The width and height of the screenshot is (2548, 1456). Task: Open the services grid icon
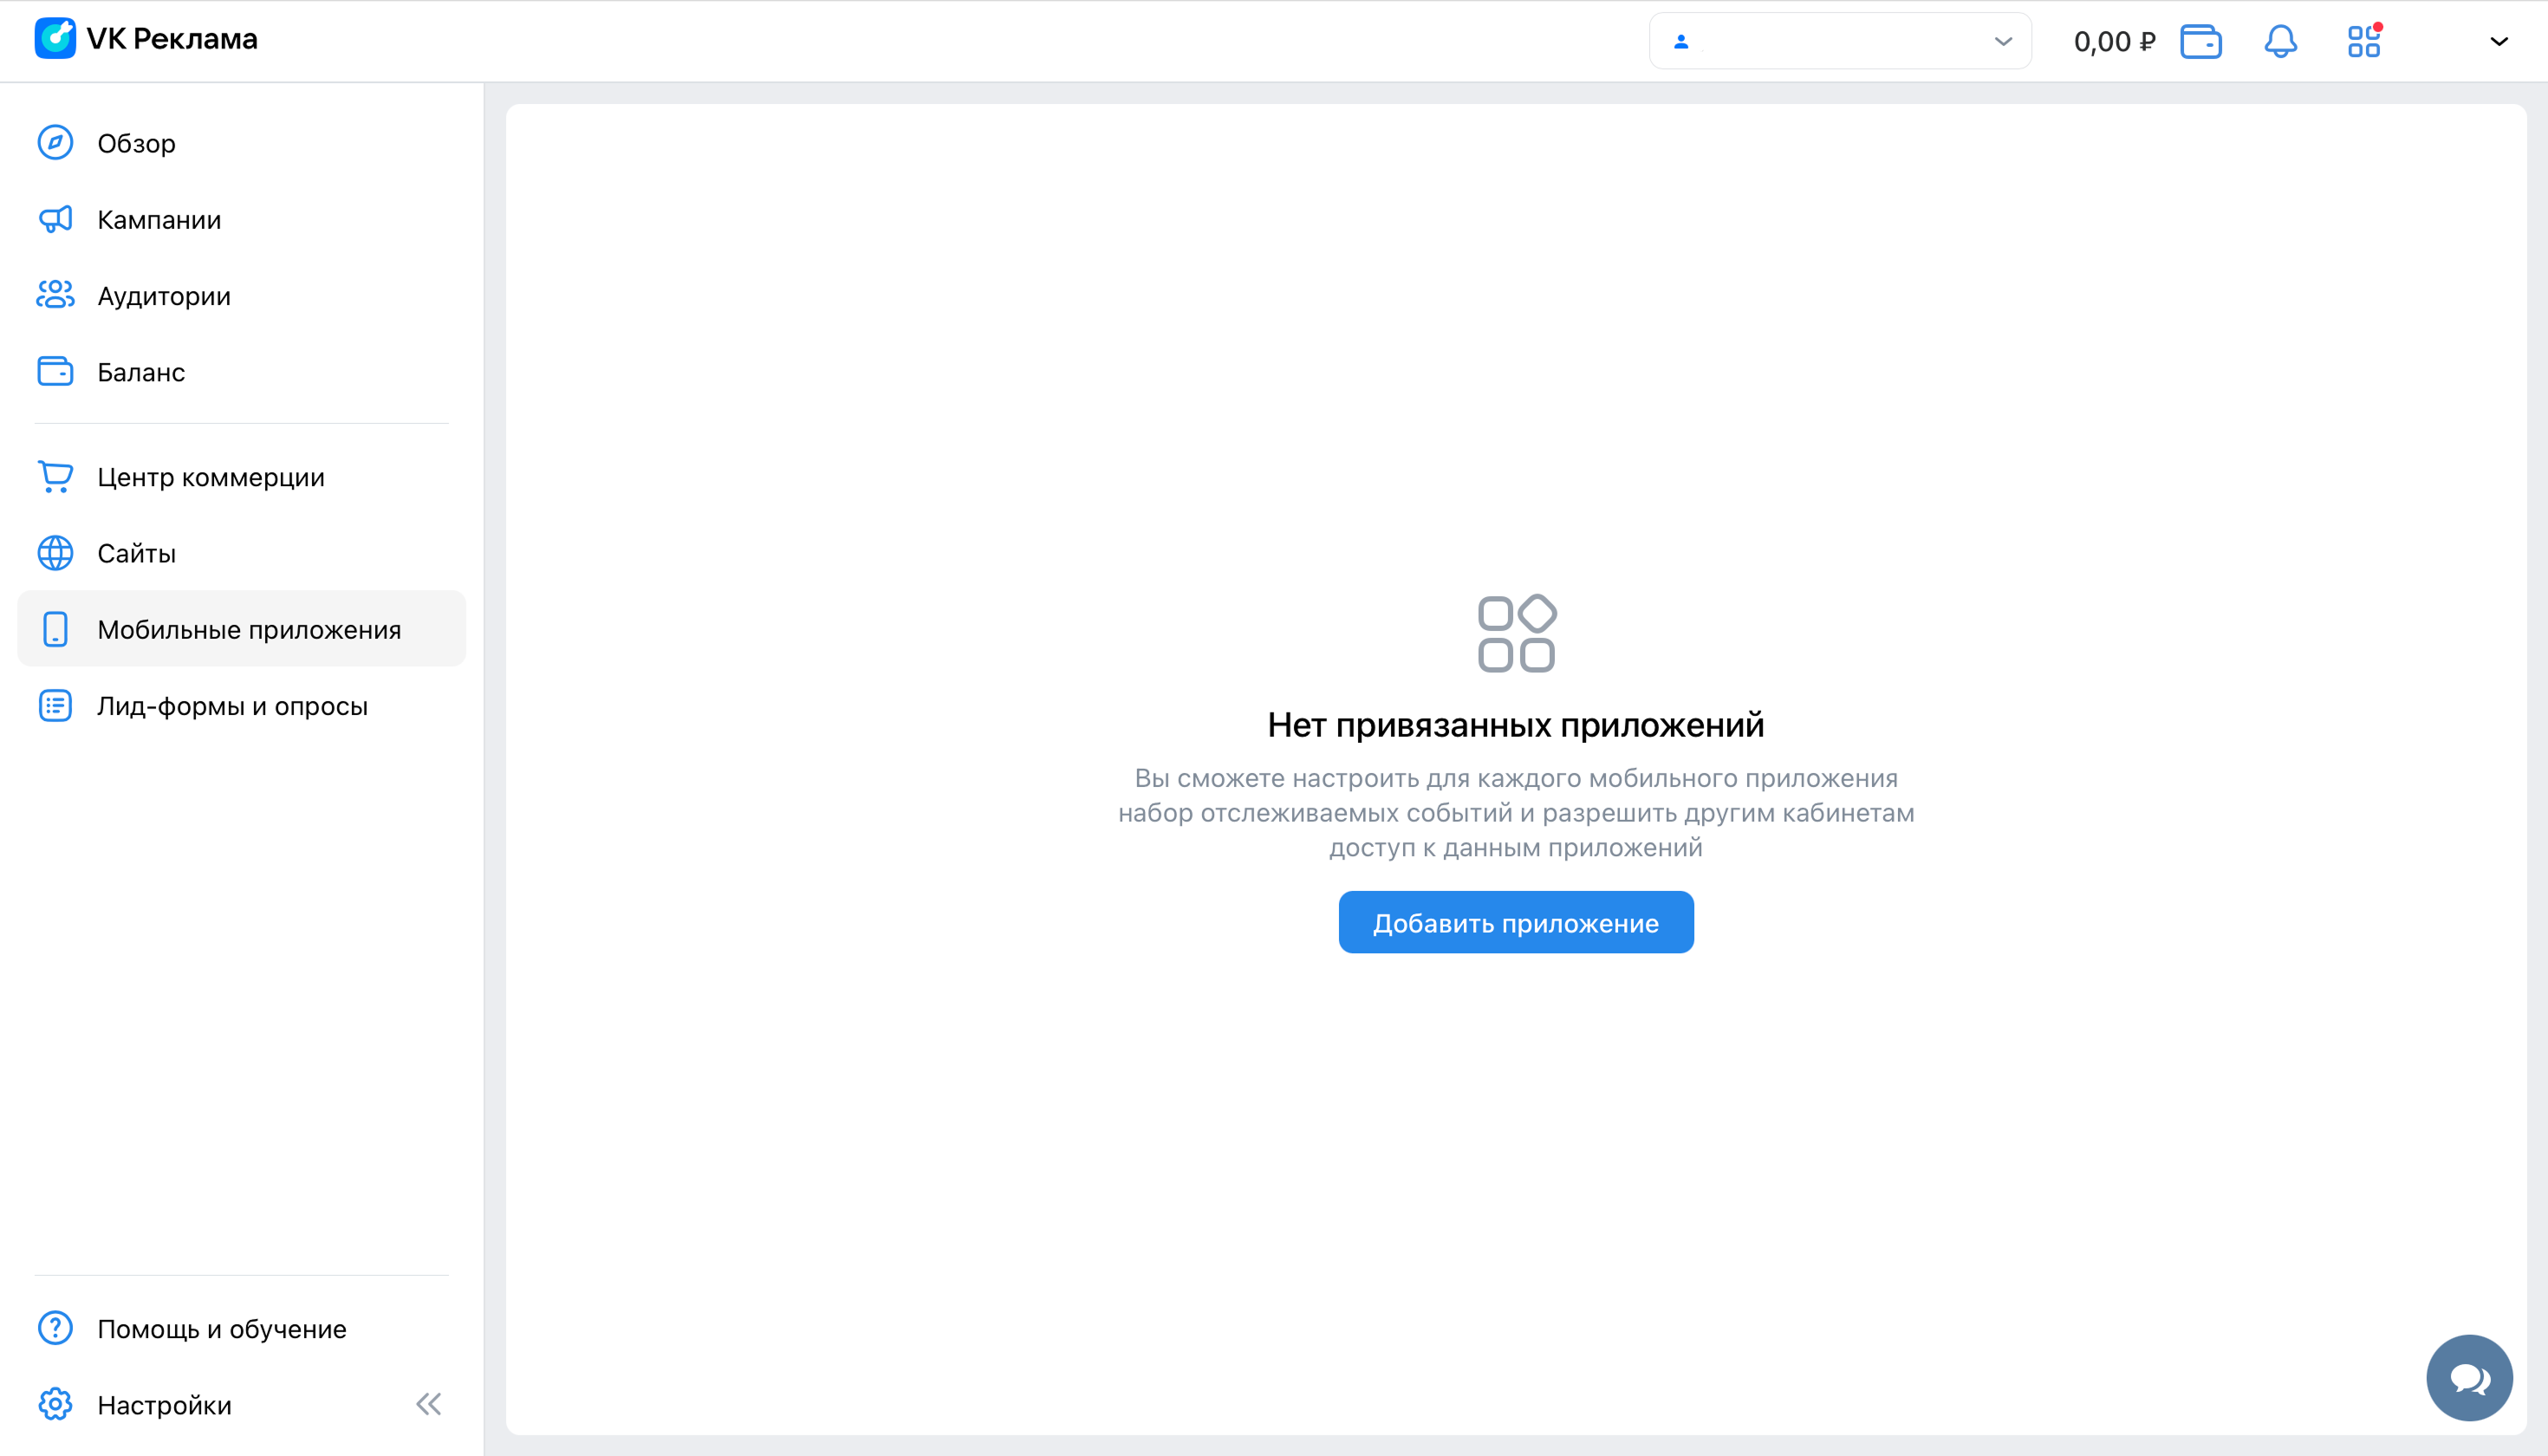tap(2363, 42)
